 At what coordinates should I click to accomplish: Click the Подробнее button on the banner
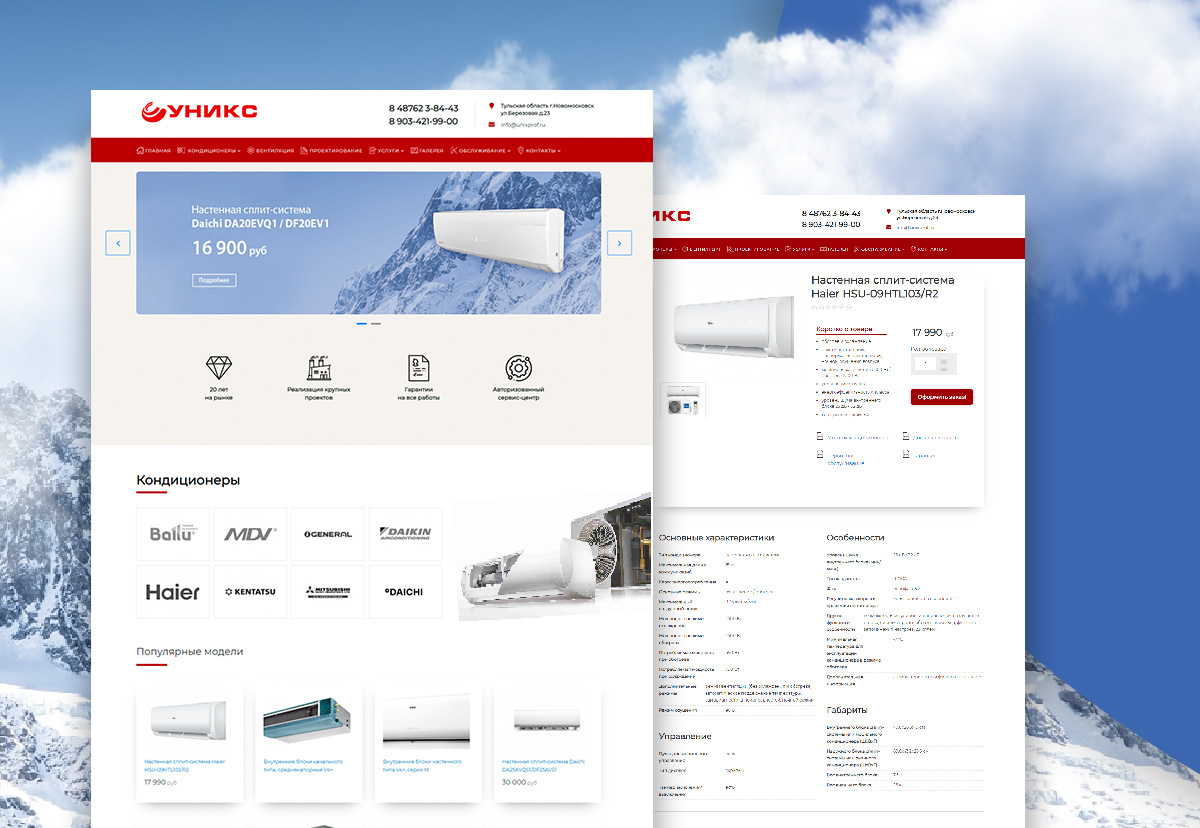click(x=214, y=280)
